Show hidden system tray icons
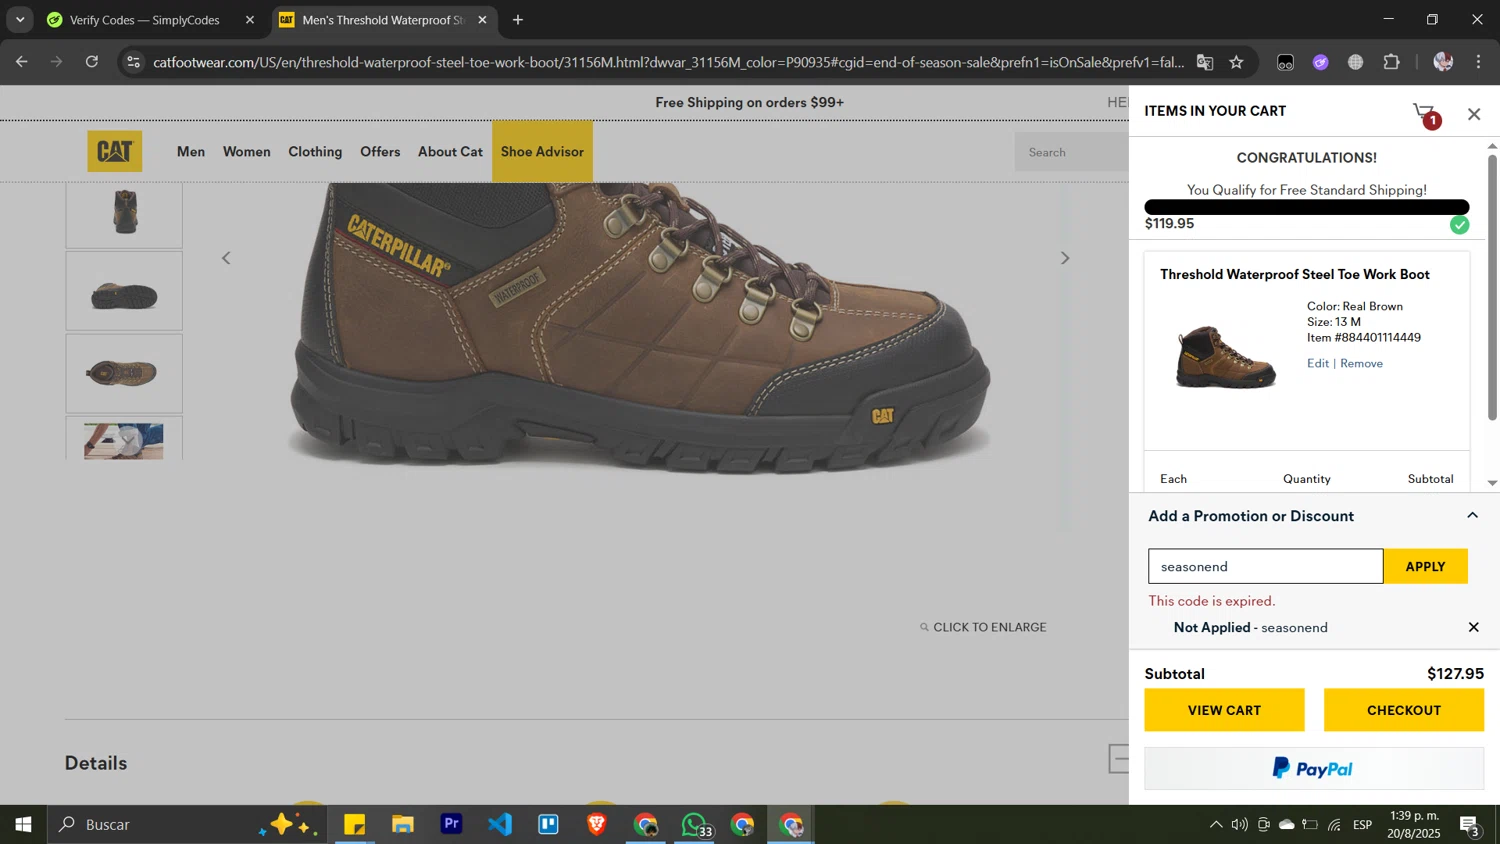Screen dimensions: 1500x844 (1215, 825)
